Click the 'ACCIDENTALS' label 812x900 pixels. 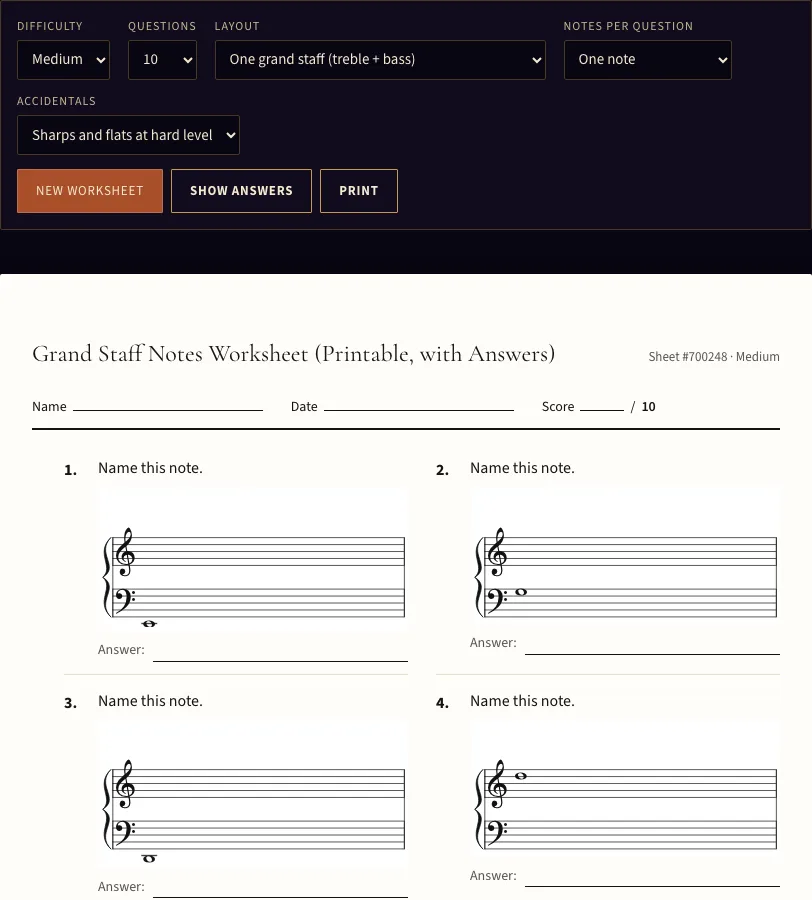pyautogui.click(x=56, y=101)
